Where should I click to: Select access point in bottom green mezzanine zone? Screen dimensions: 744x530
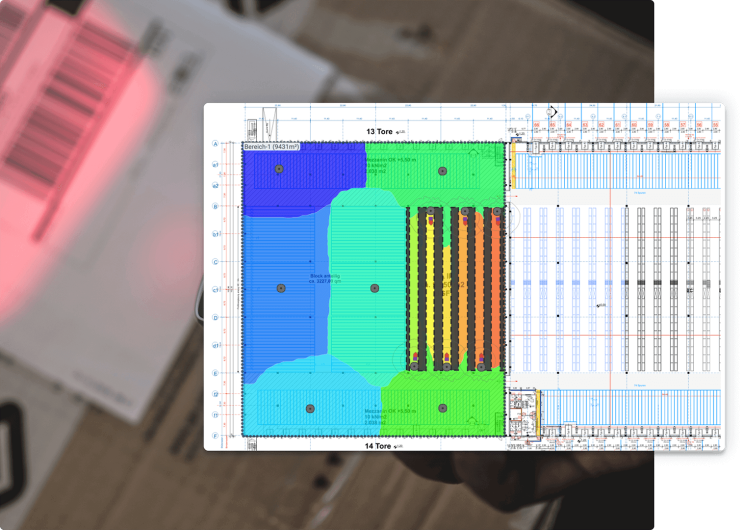441,408
